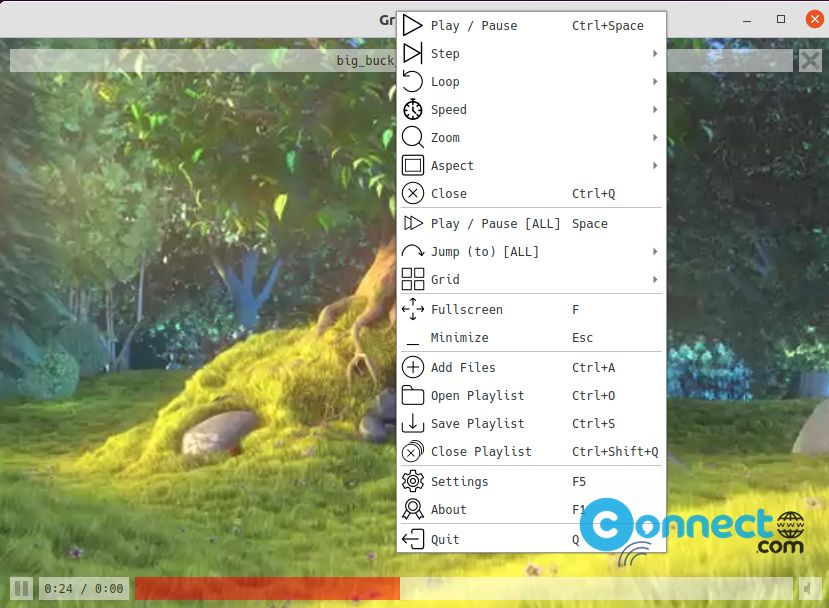This screenshot has width=829, height=608.
Task: Click the Minimize underscore icon
Action: [x=412, y=344]
